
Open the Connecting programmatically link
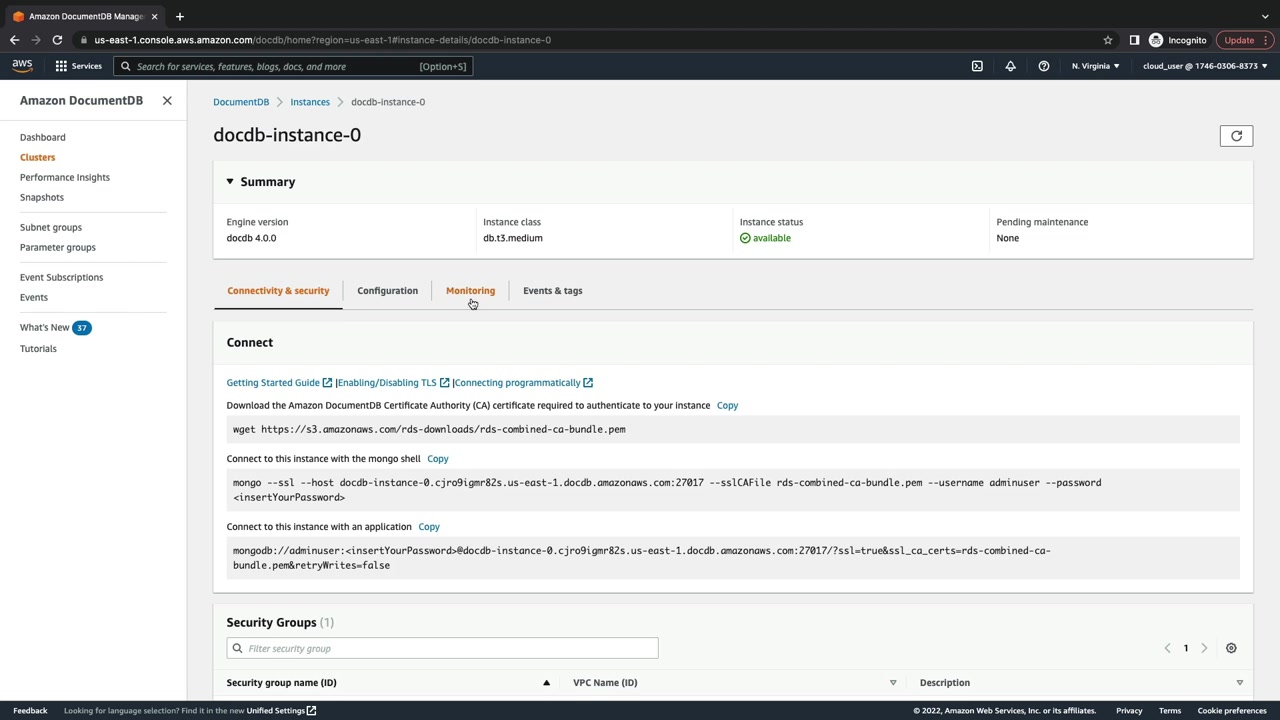pos(523,383)
